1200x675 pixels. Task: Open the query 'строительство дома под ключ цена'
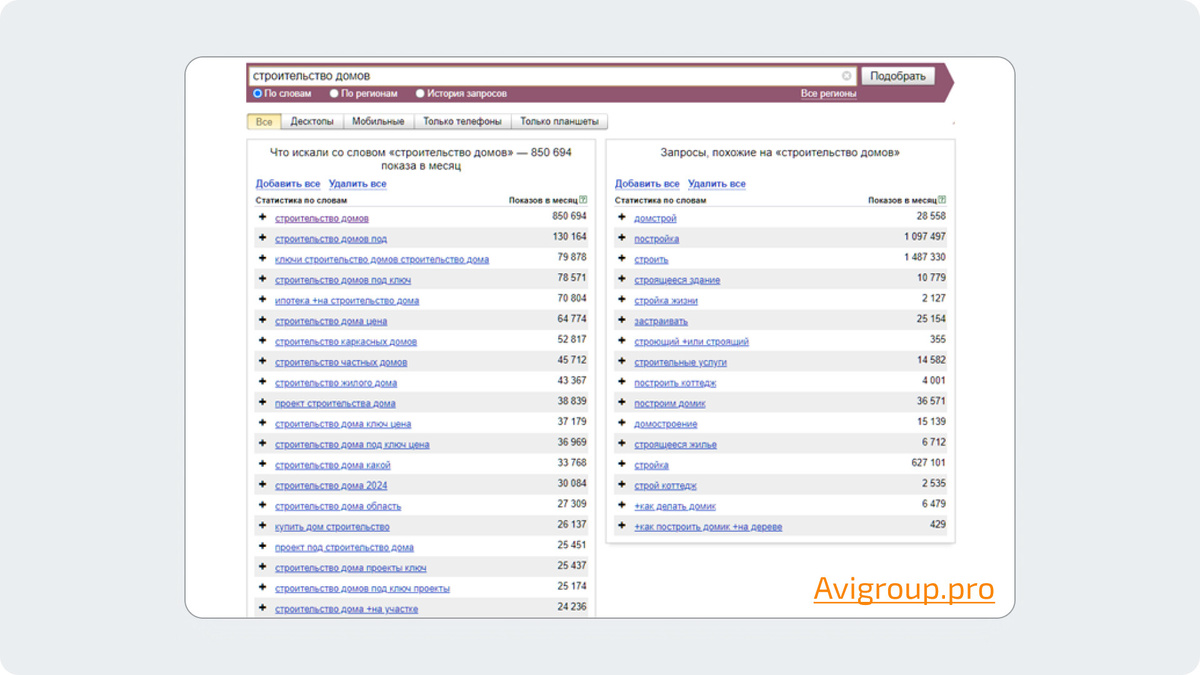[x=352, y=444]
